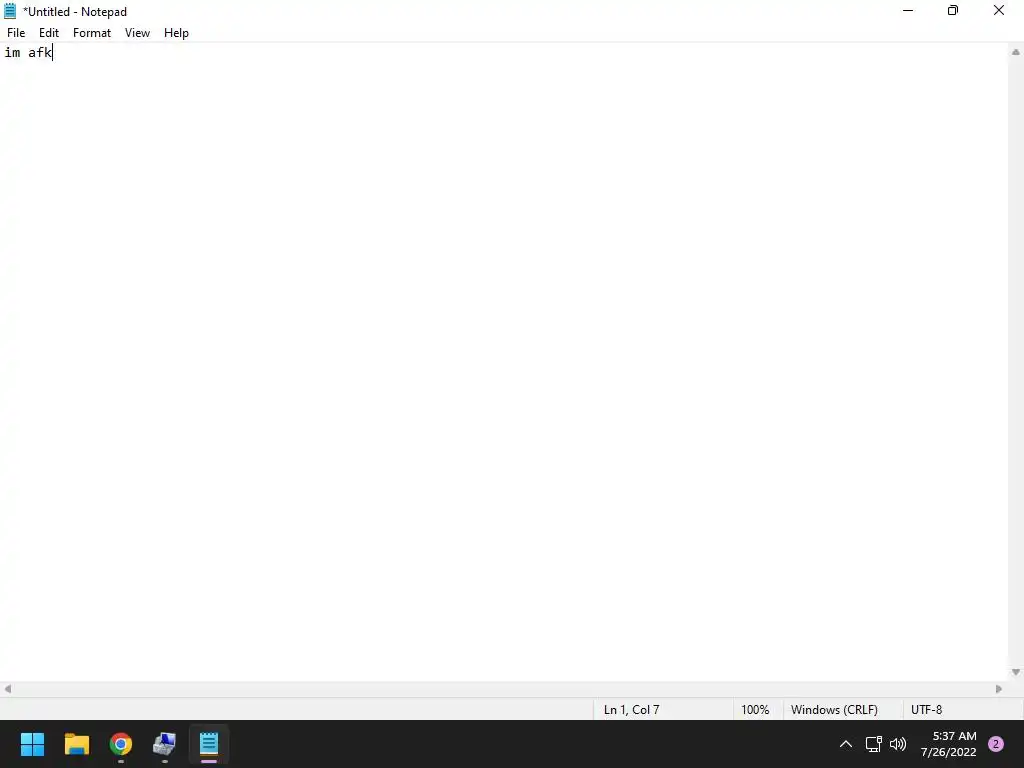Open the File menu
This screenshot has width=1024, height=768.
[x=16, y=33]
